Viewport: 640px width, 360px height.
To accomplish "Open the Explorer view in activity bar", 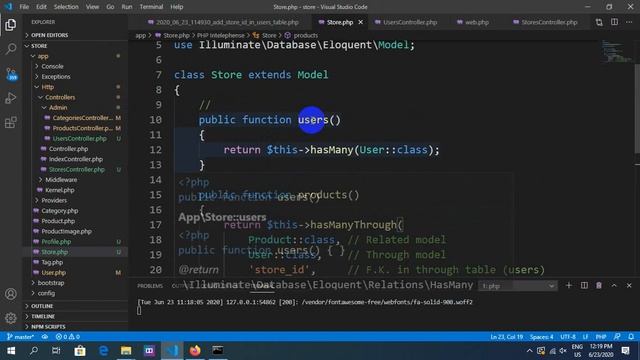I will click(11, 25).
